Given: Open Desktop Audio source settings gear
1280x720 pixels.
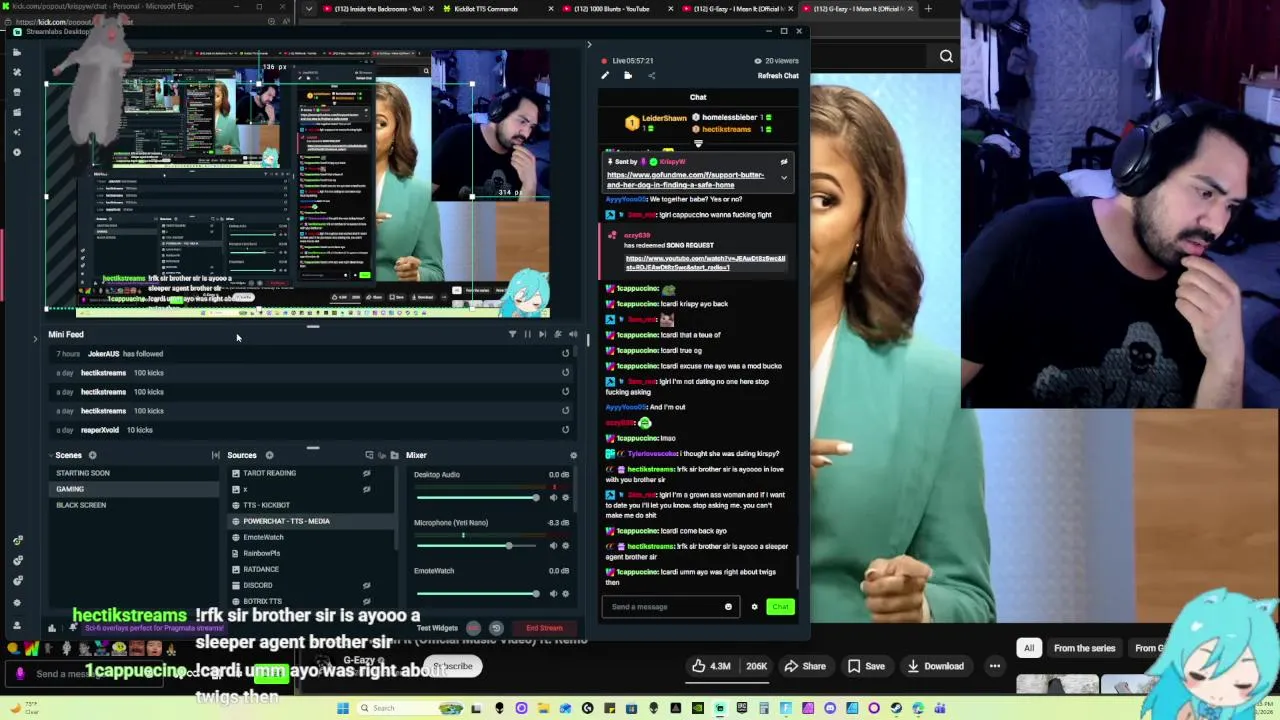Looking at the screenshot, I should pyautogui.click(x=565, y=497).
